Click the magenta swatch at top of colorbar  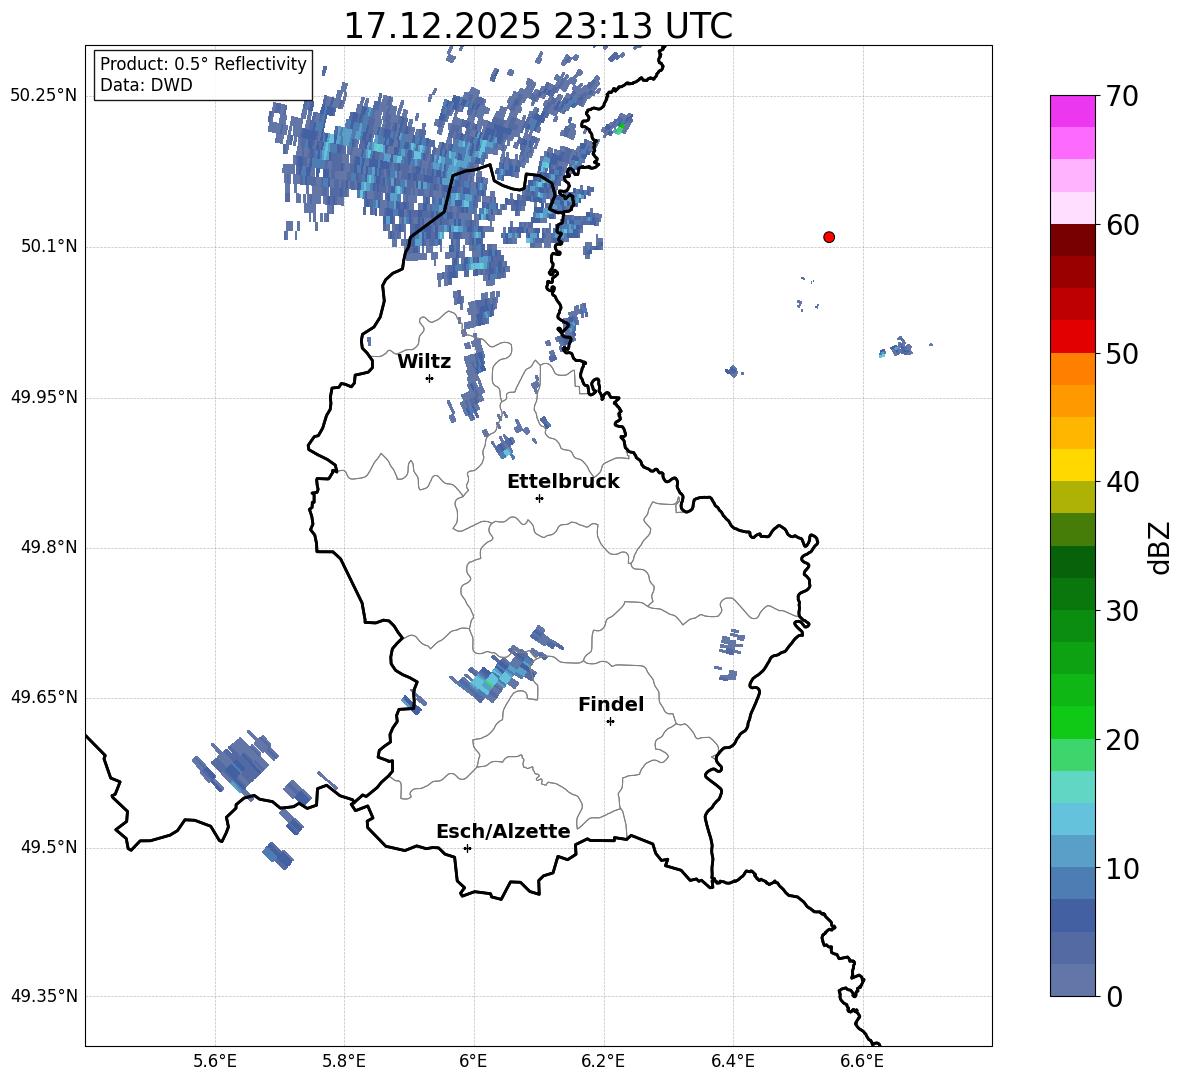(x=1073, y=111)
